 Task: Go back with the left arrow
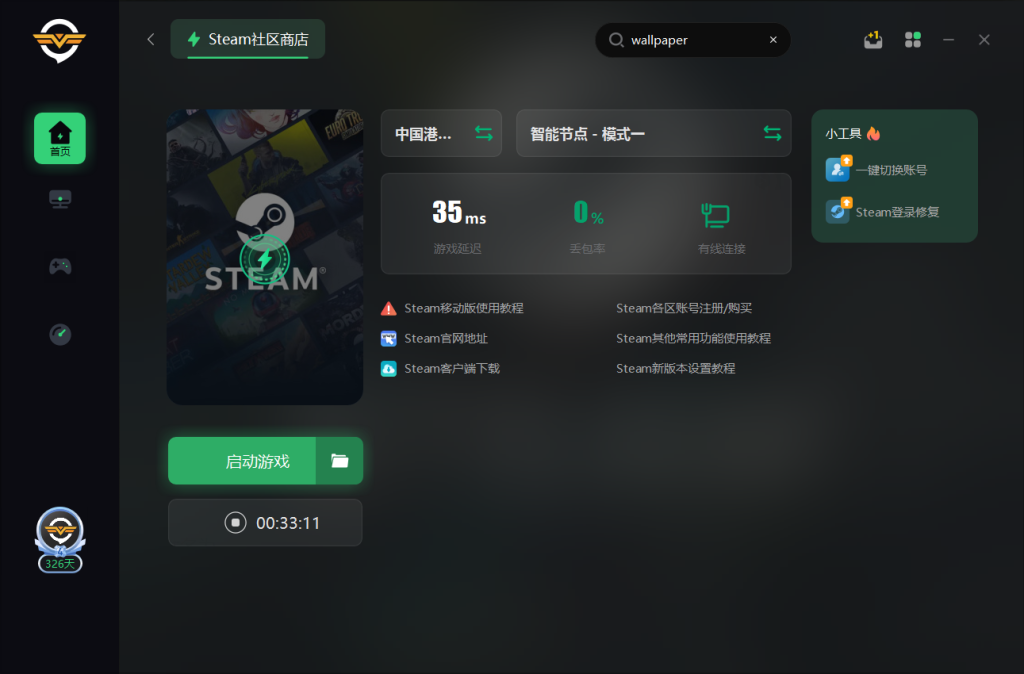[x=151, y=39]
